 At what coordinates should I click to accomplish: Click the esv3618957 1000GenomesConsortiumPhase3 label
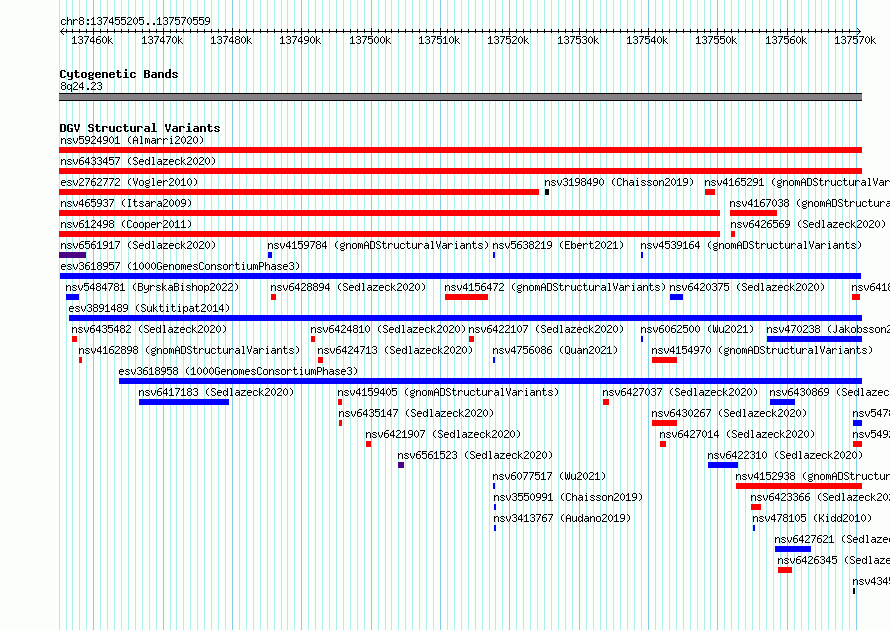tap(180, 266)
